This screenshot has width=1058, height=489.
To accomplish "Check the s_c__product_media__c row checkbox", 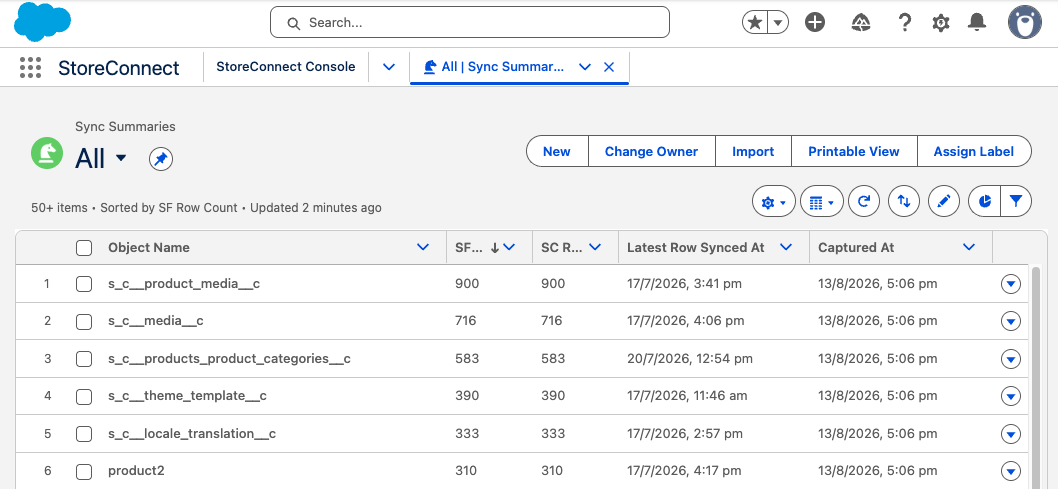I will tap(84, 284).
